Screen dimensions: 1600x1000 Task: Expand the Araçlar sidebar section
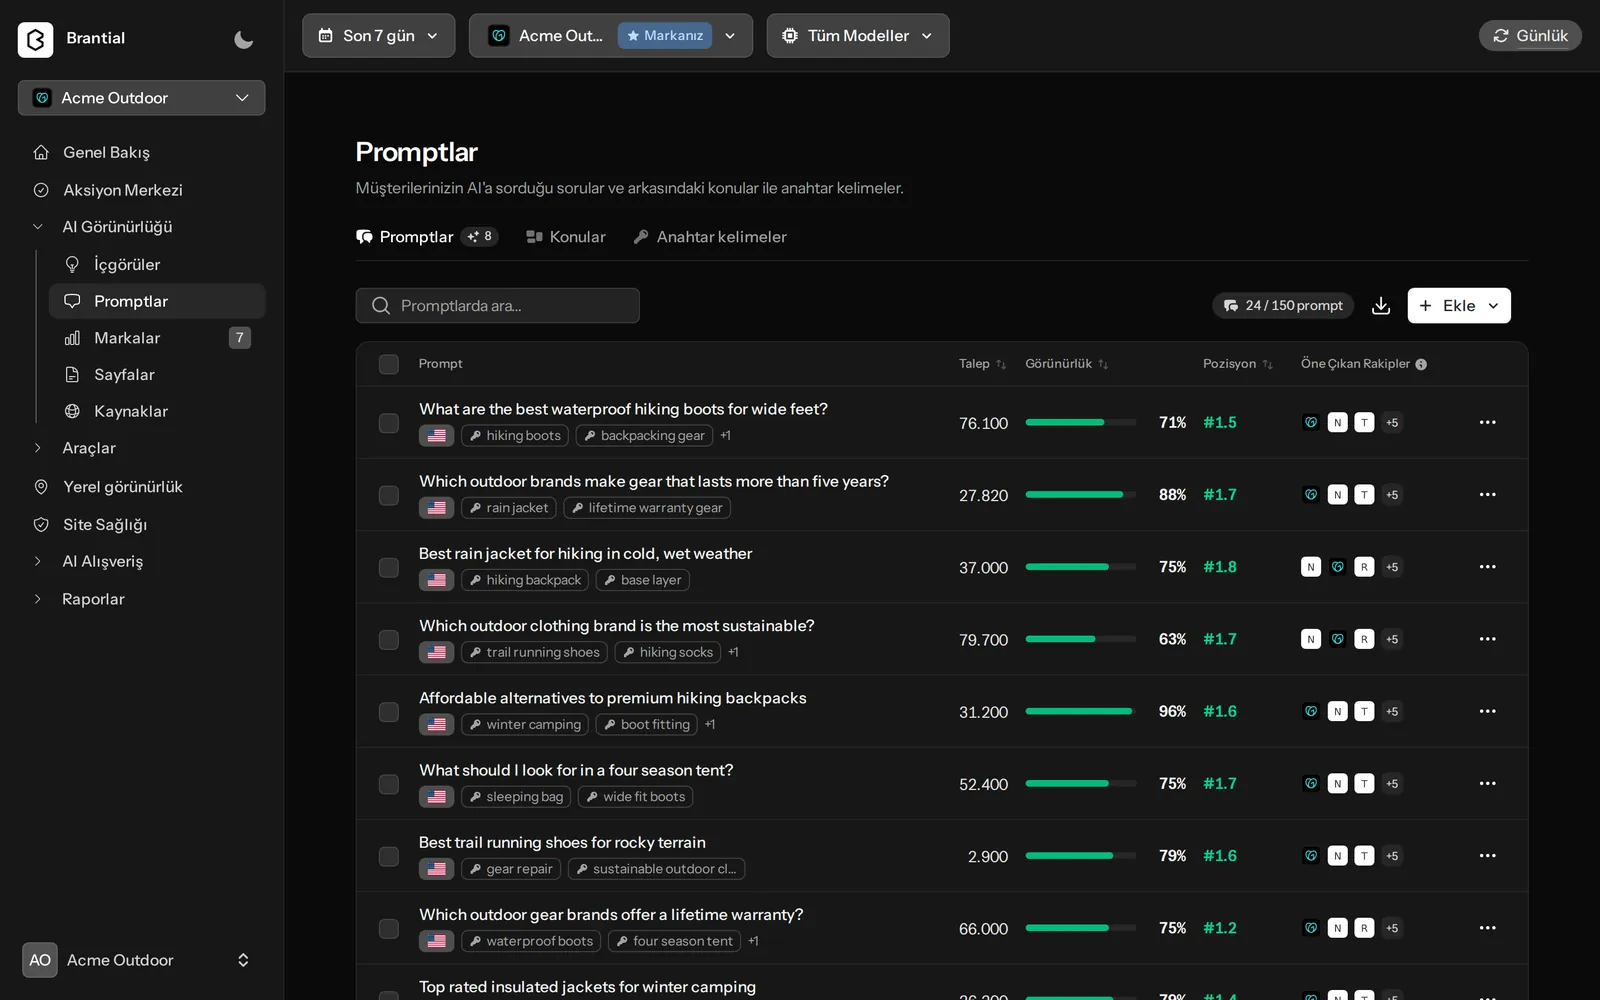(88, 448)
